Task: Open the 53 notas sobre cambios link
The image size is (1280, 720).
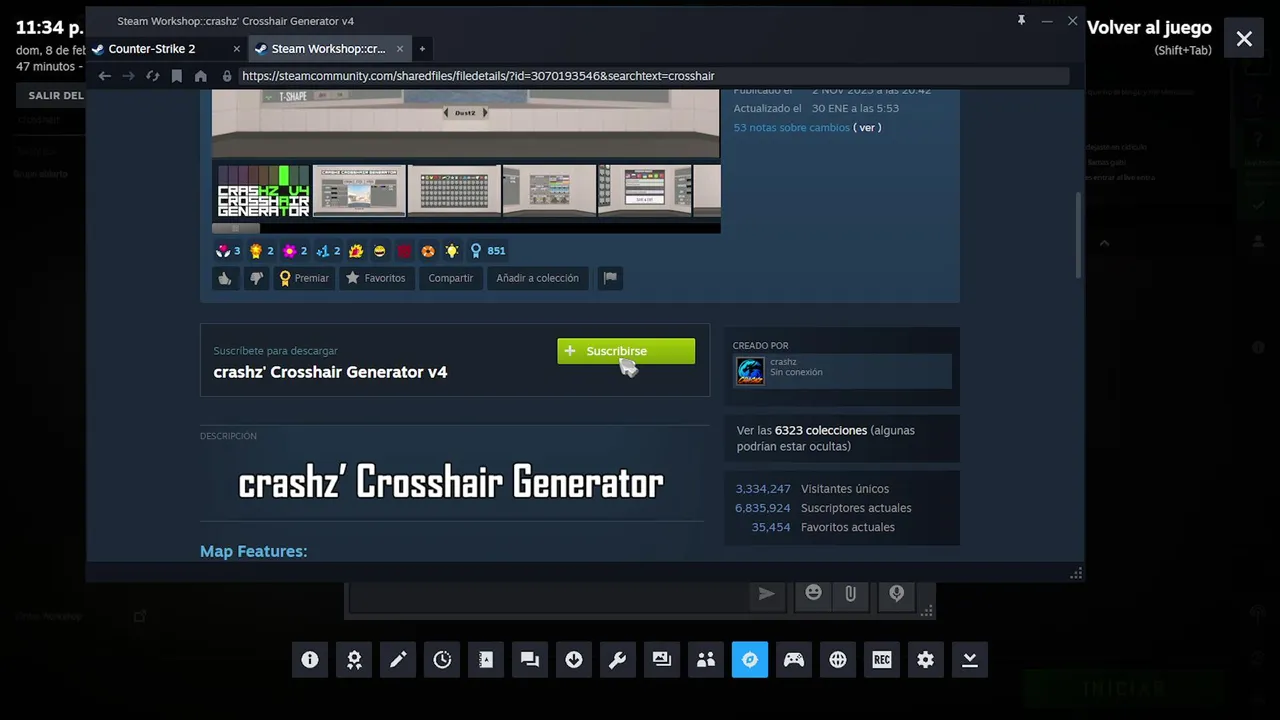Action: (792, 128)
